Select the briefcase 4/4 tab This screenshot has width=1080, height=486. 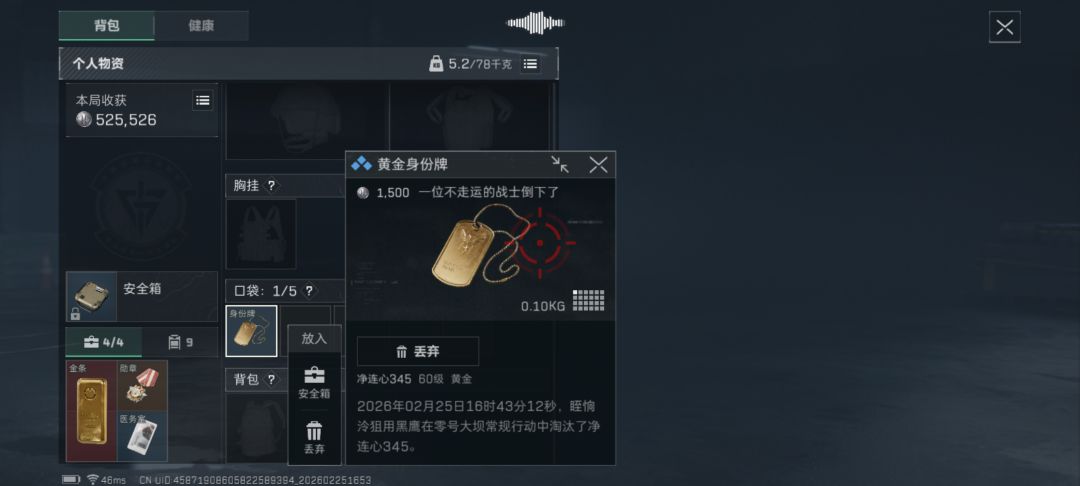click(103, 341)
